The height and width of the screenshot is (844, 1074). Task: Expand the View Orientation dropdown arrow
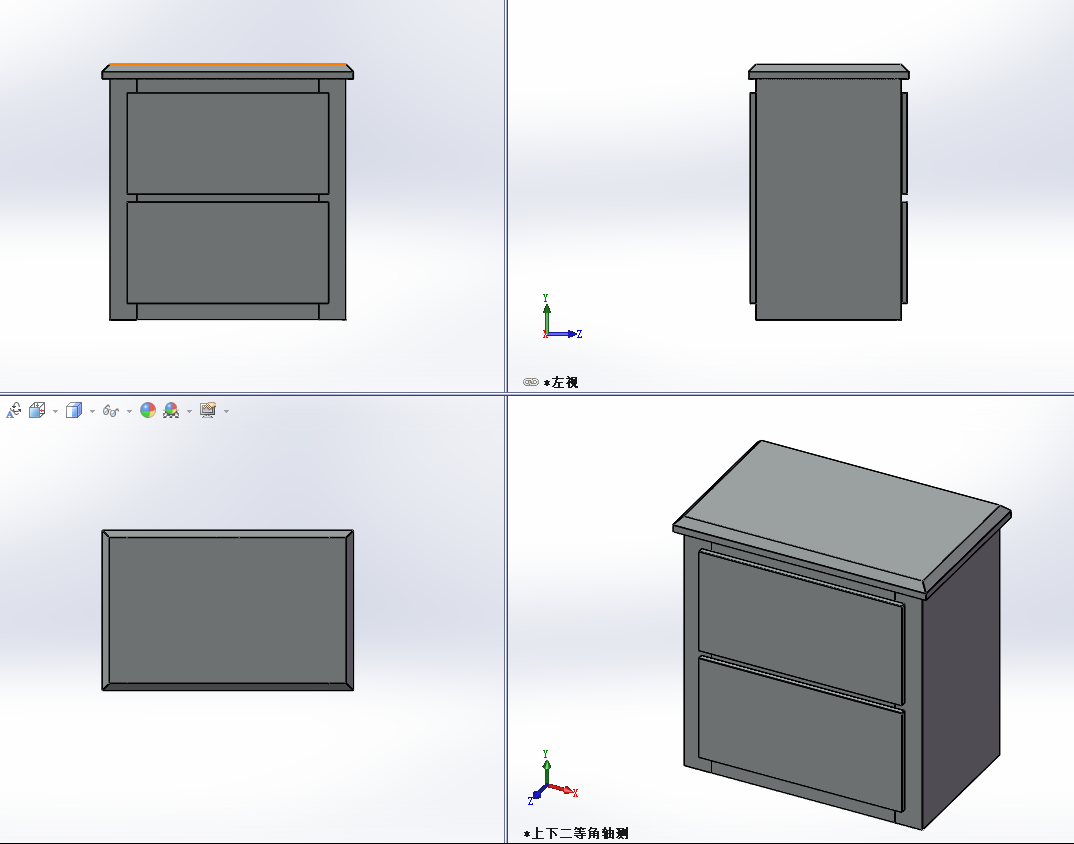(55, 412)
